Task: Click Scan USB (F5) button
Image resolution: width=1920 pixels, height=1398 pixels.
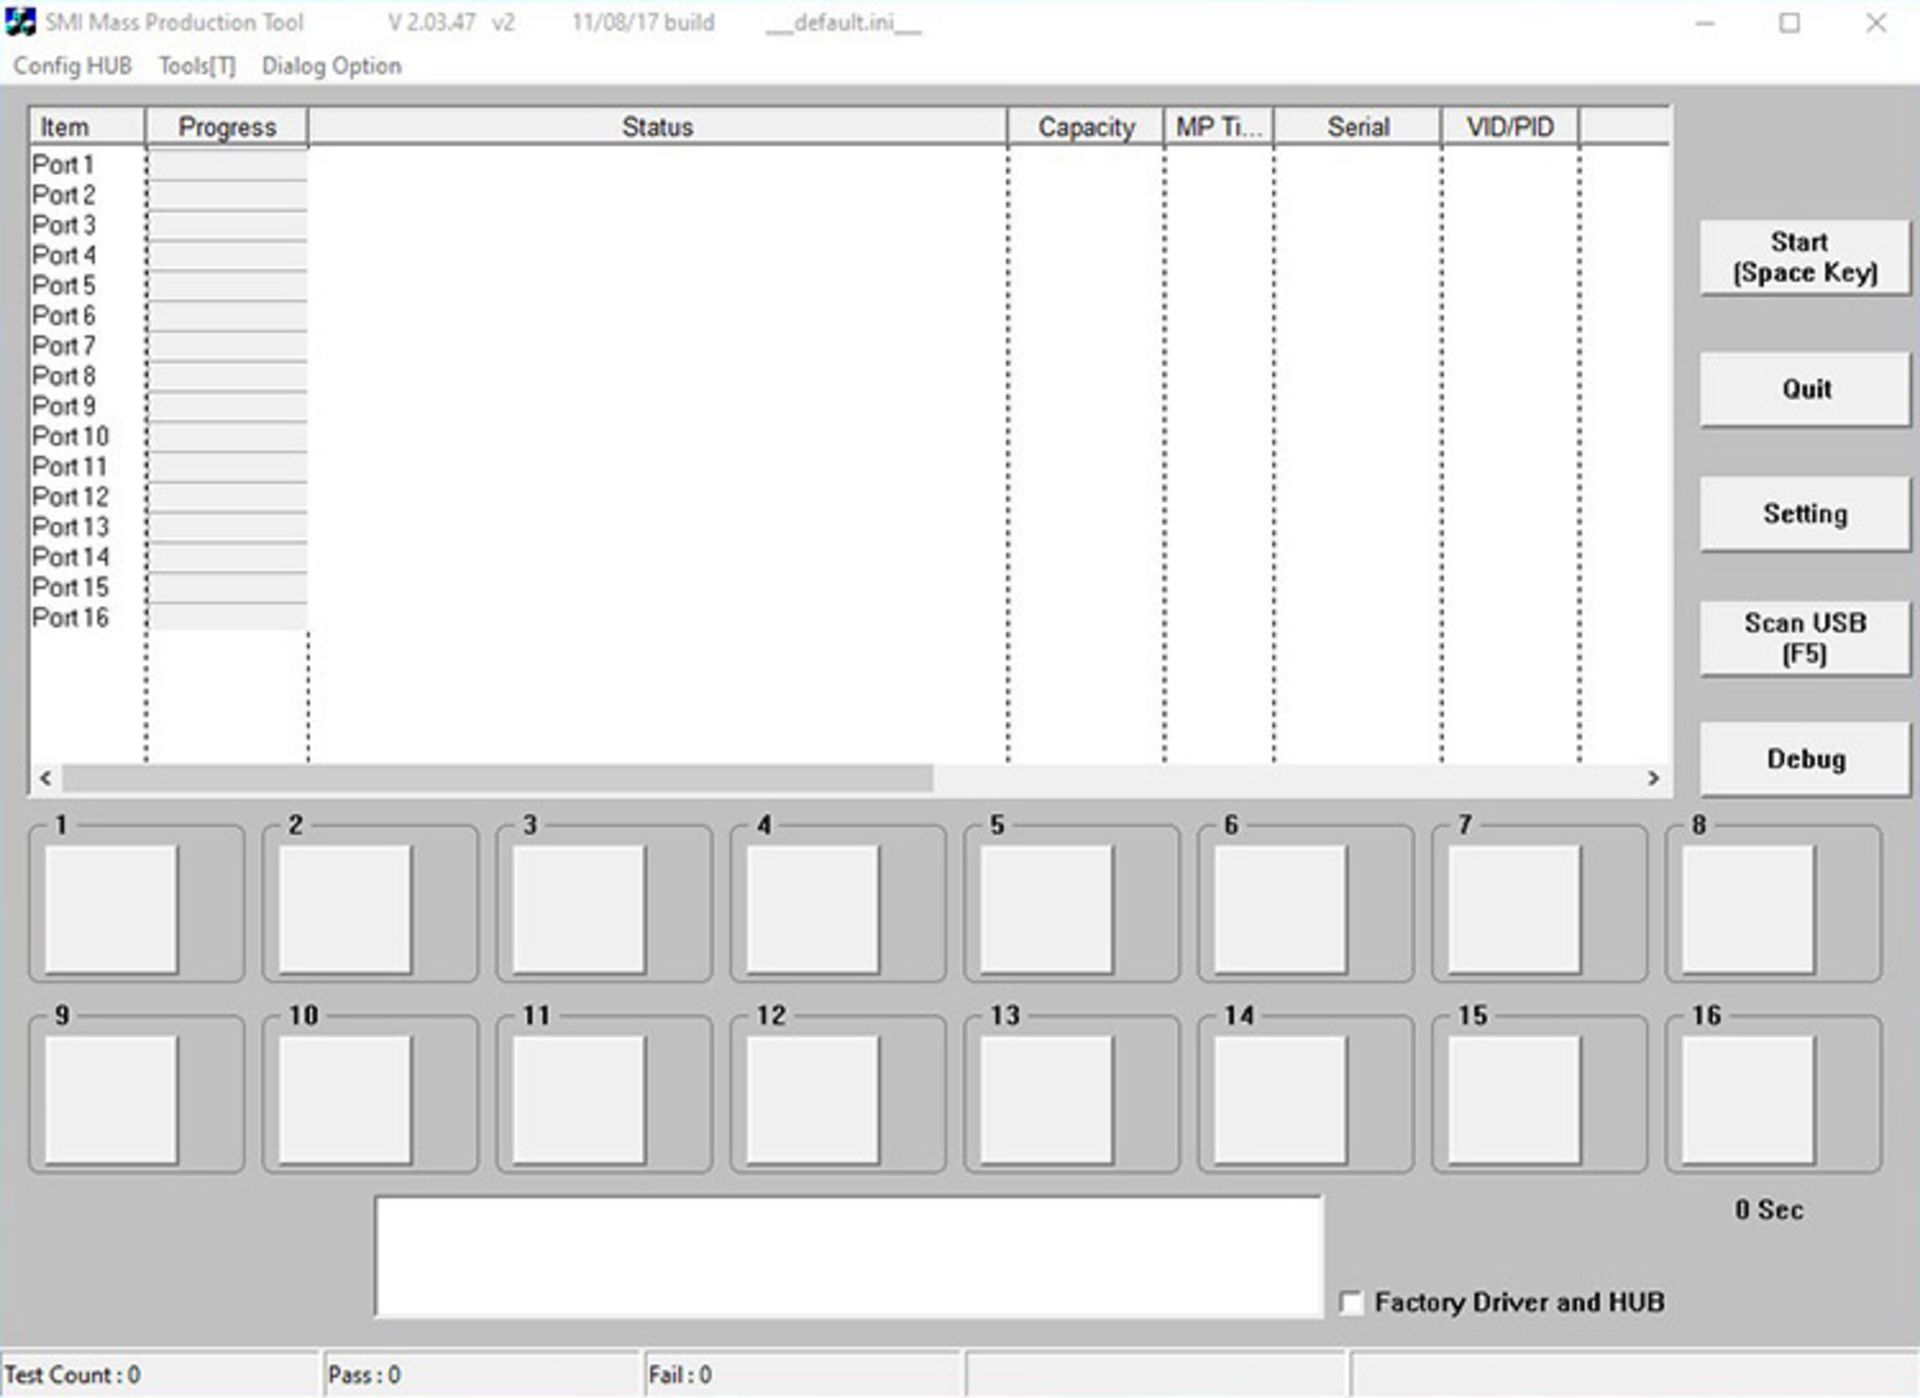Action: click(x=1804, y=638)
